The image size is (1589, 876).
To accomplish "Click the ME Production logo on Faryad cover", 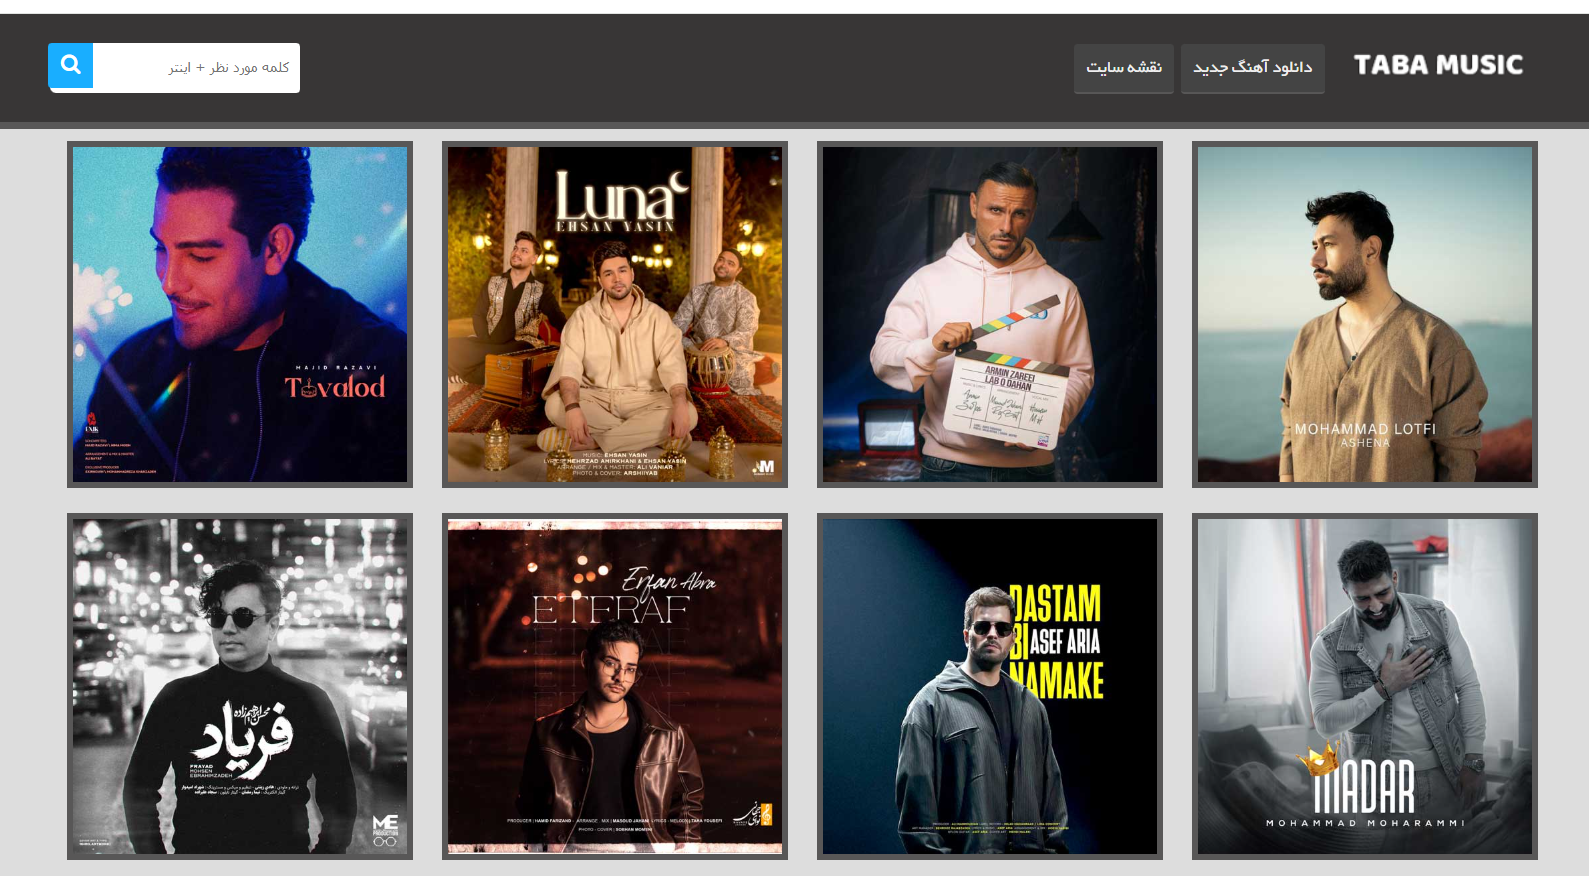I will (x=385, y=828).
